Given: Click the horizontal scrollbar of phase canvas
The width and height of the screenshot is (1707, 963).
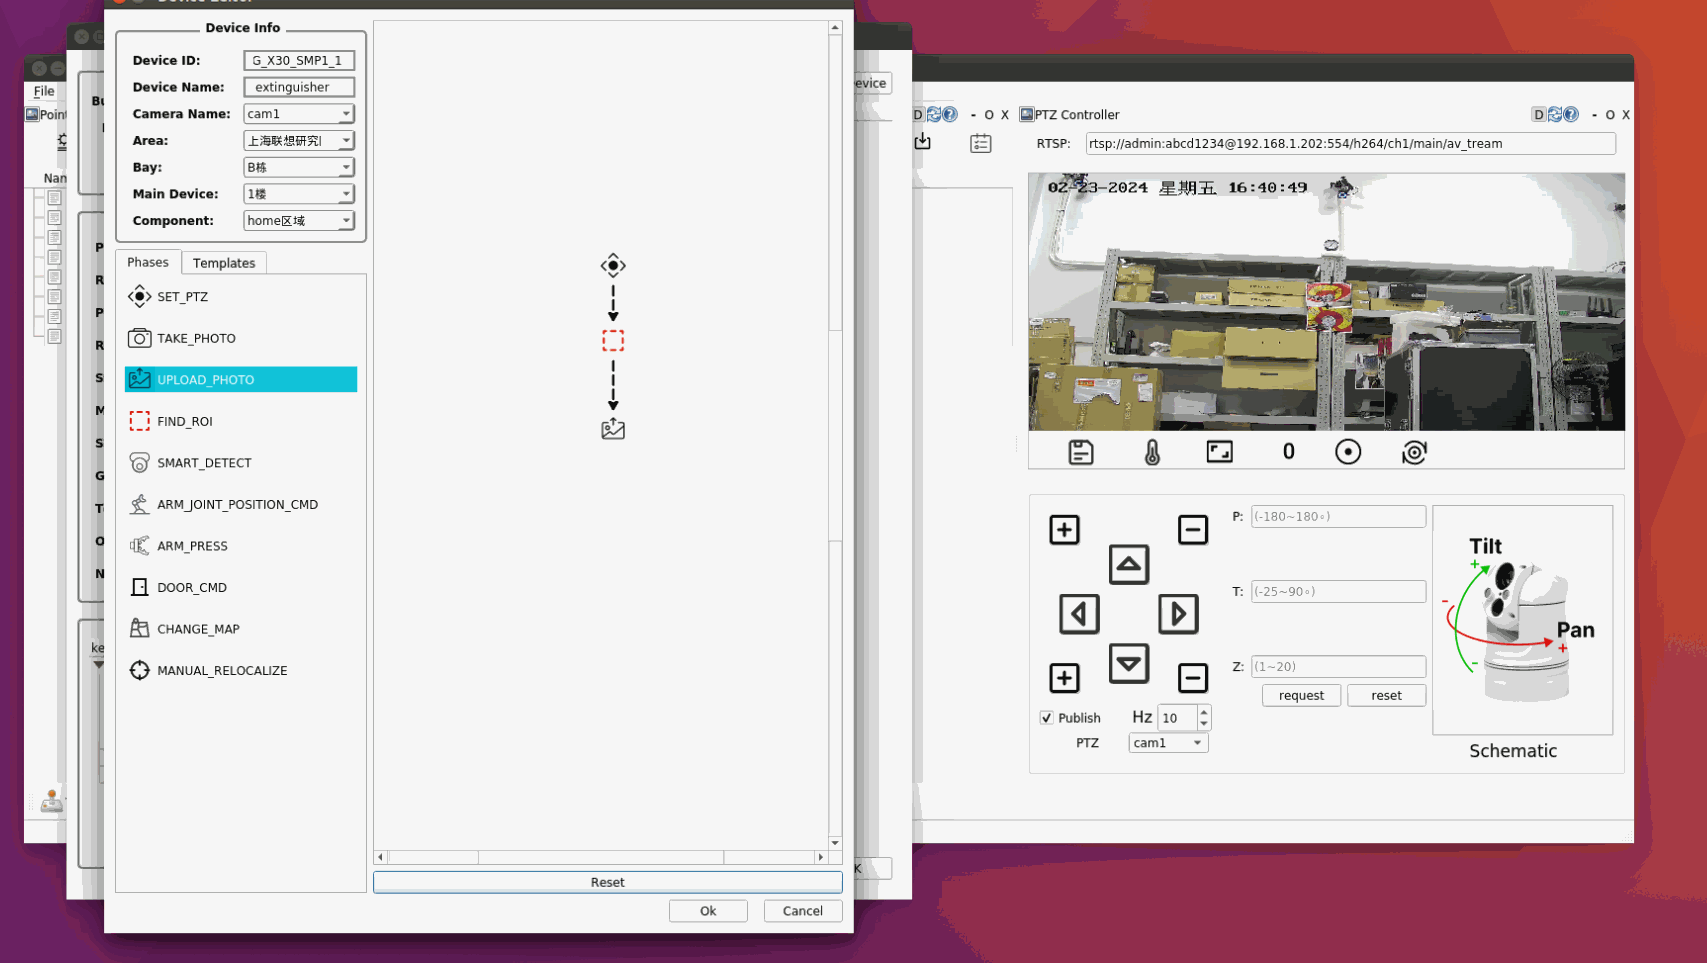Looking at the screenshot, I should (x=600, y=857).
